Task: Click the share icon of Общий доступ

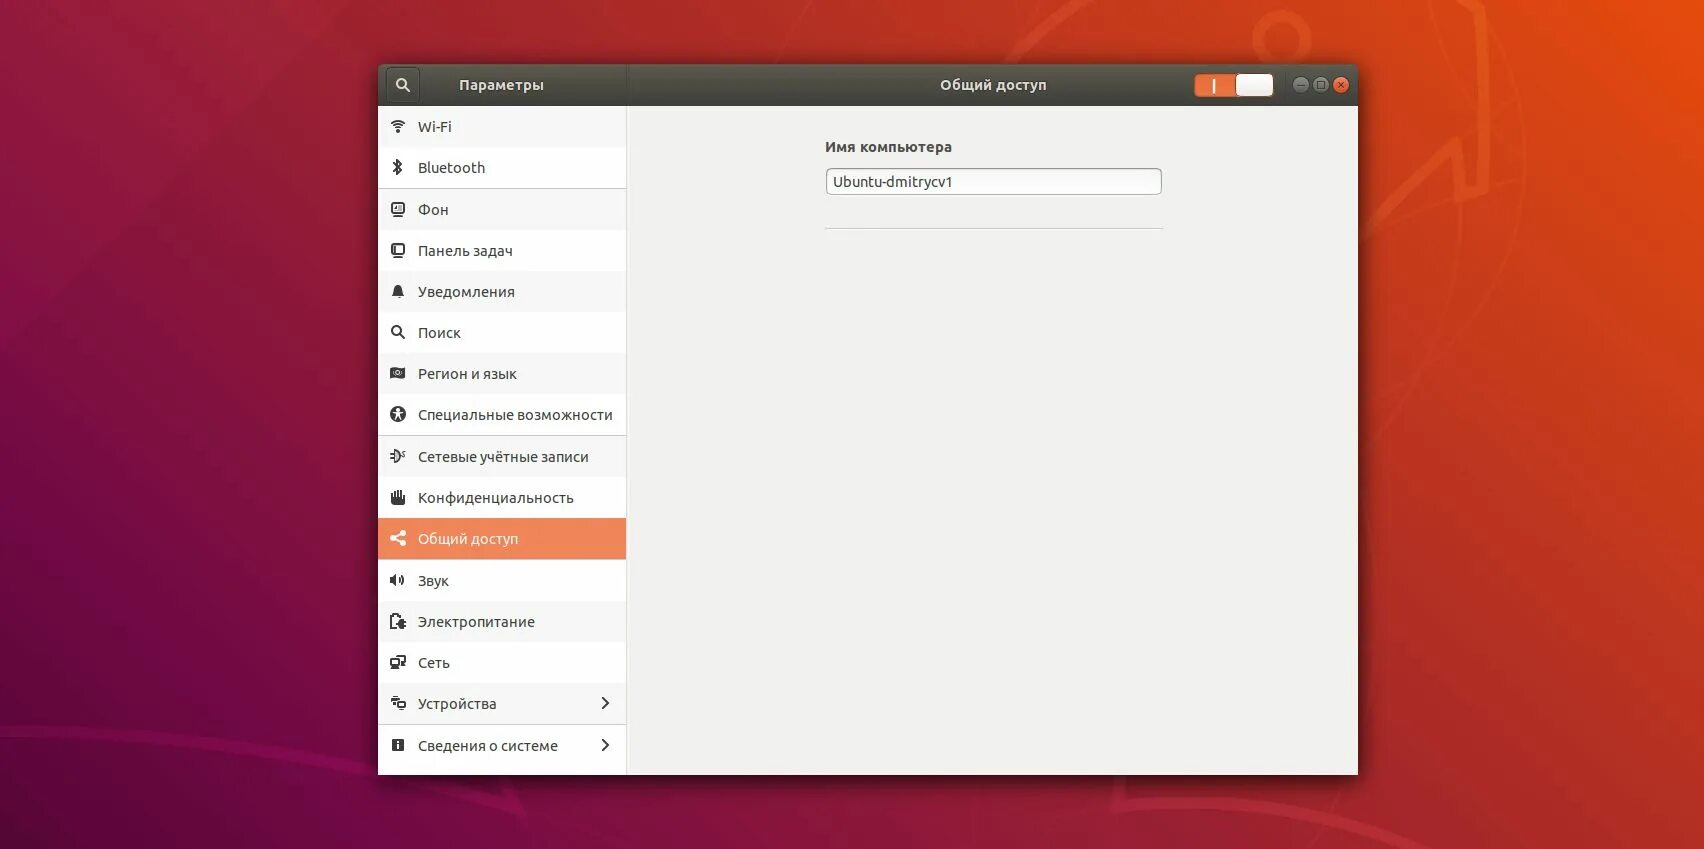Action: tap(398, 538)
